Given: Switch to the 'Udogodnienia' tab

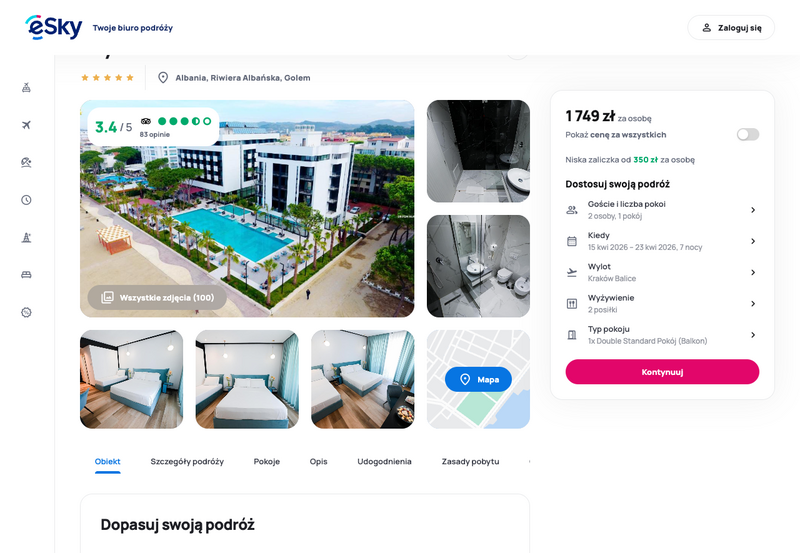Looking at the screenshot, I should click(x=384, y=462).
